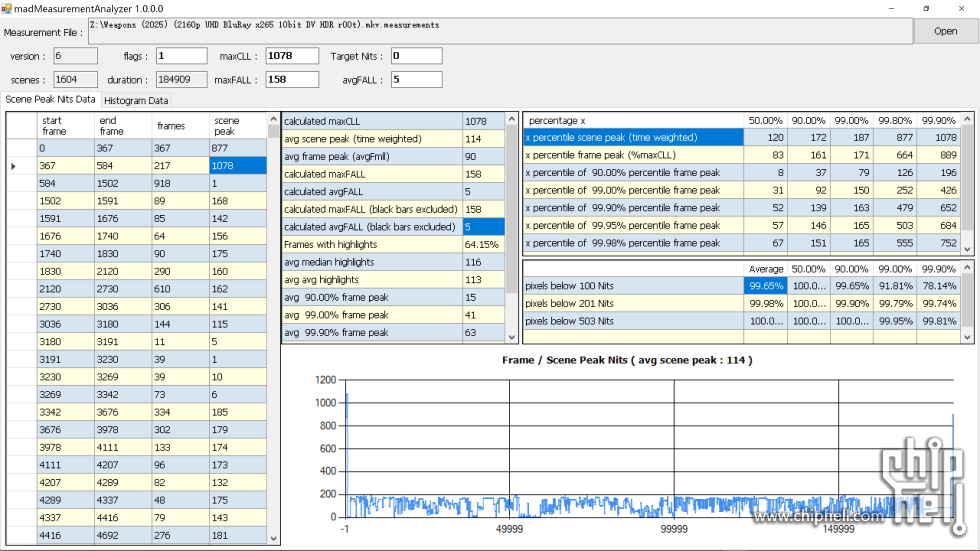Click the 'start frame' column header
The image size is (980, 551).
pos(66,126)
